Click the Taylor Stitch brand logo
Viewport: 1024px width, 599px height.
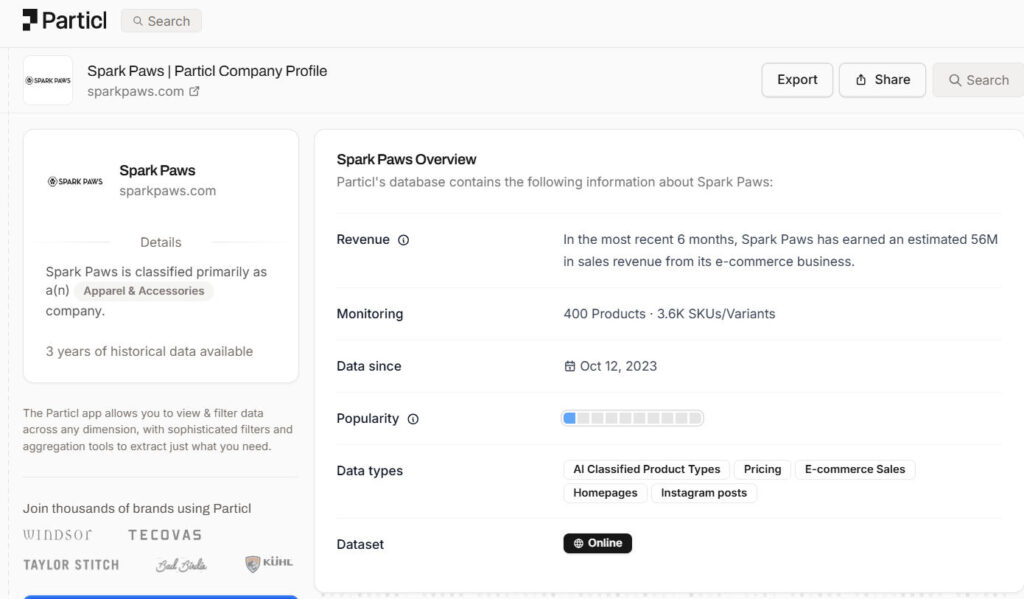pyautogui.click(x=71, y=564)
